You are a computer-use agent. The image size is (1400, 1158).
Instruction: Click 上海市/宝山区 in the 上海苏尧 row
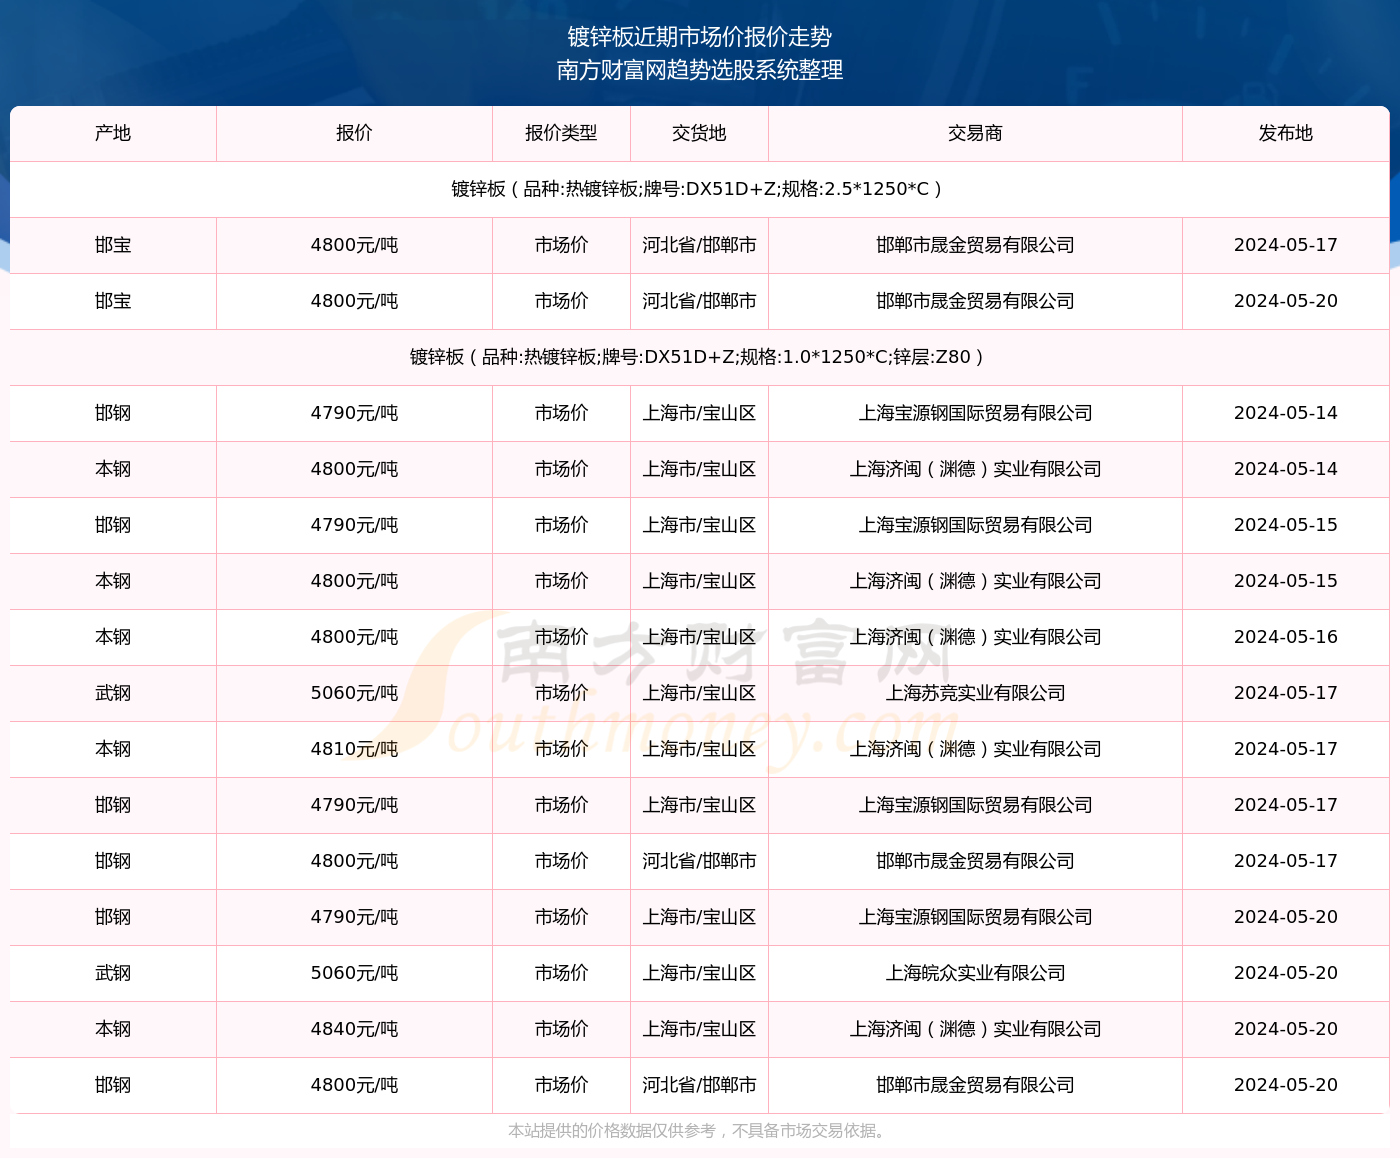pyautogui.click(x=699, y=693)
